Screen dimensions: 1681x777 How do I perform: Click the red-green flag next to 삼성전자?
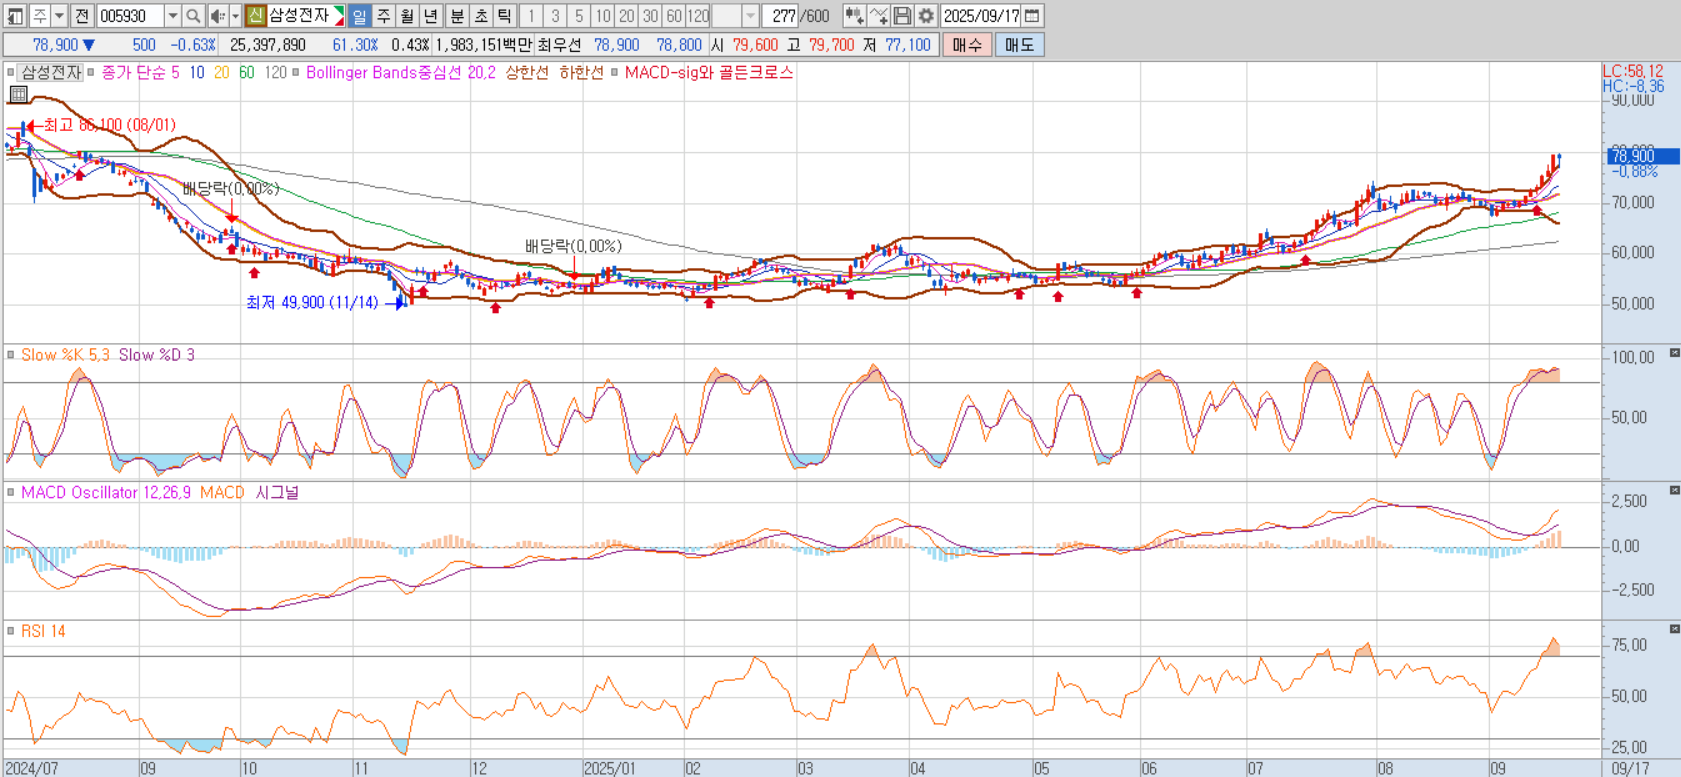(338, 16)
